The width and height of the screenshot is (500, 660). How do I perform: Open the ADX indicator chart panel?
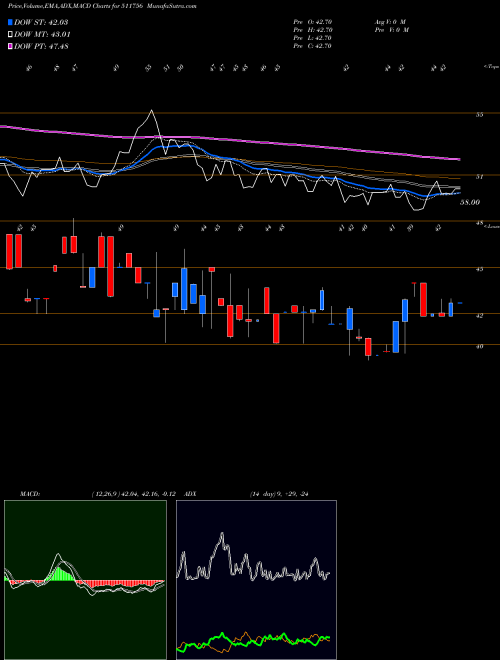coord(256,580)
